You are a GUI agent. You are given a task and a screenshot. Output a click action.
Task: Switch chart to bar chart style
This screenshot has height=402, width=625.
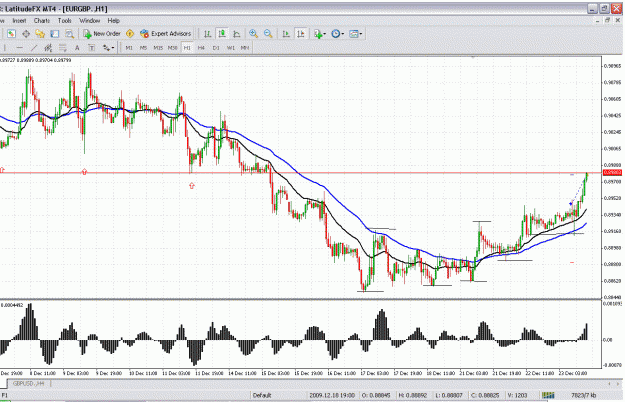tap(208, 34)
